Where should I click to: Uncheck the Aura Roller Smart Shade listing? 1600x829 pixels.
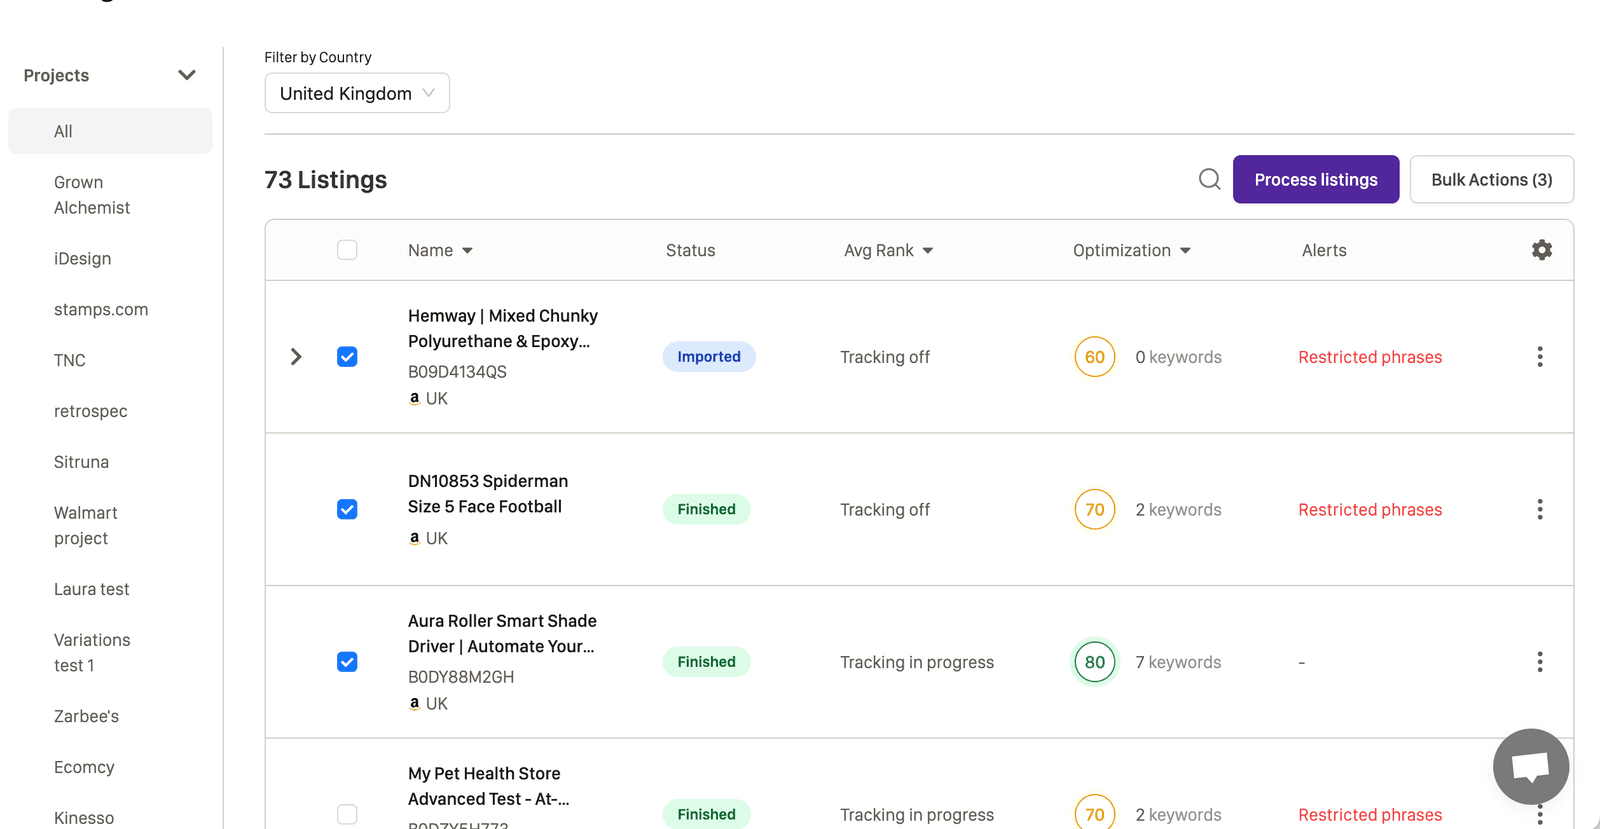347,662
